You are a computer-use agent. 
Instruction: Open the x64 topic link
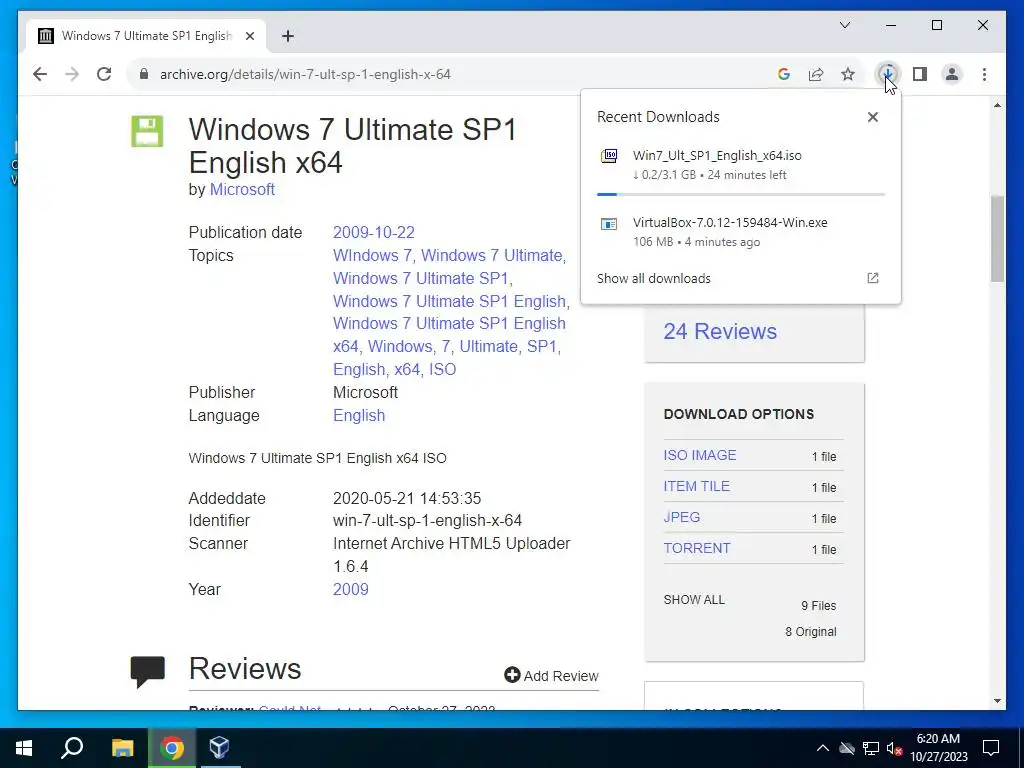click(407, 369)
